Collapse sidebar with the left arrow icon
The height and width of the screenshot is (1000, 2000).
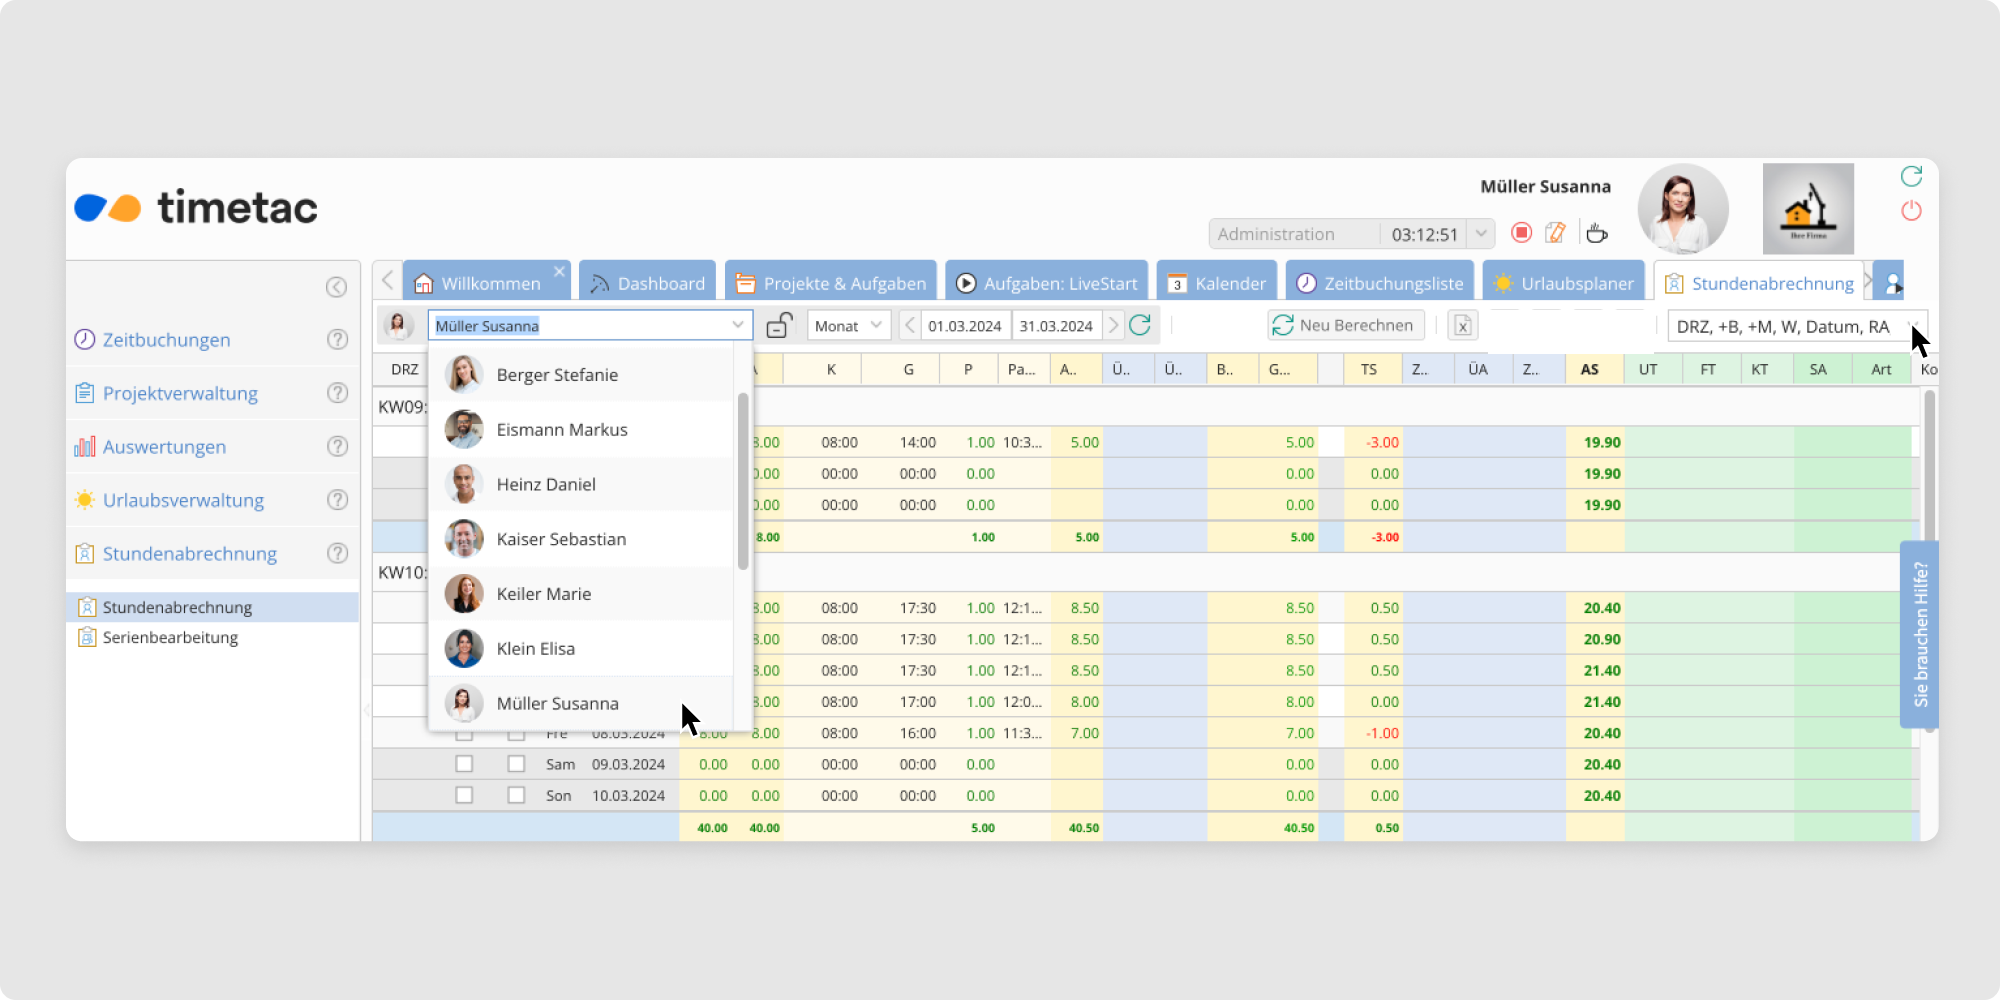click(336, 287)
